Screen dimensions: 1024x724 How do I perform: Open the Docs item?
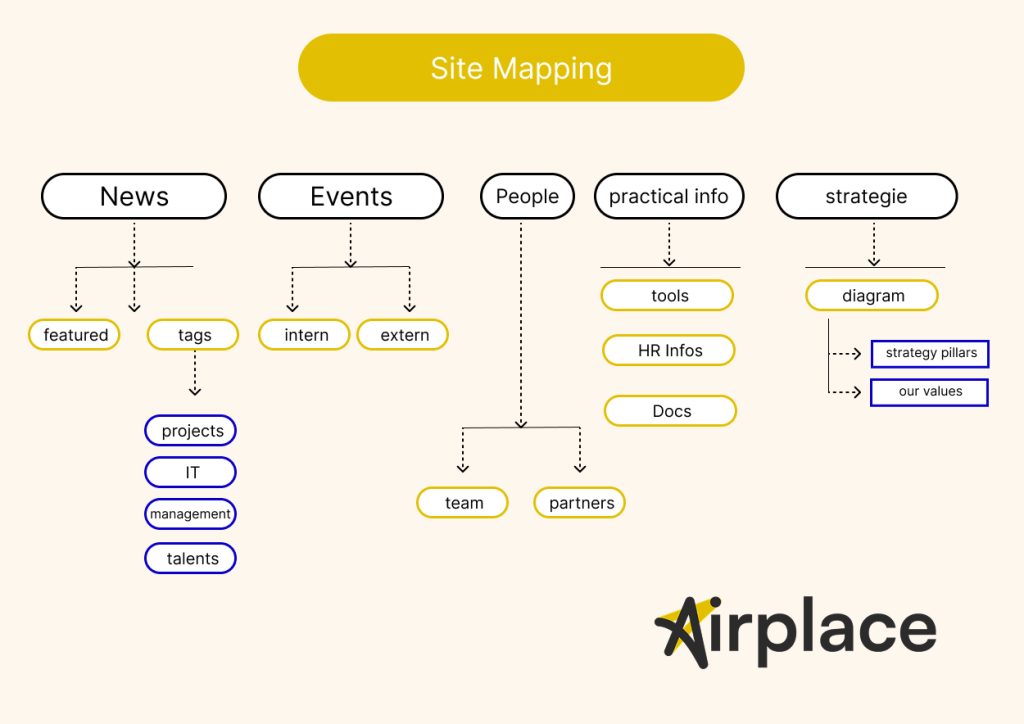point(671,411)
